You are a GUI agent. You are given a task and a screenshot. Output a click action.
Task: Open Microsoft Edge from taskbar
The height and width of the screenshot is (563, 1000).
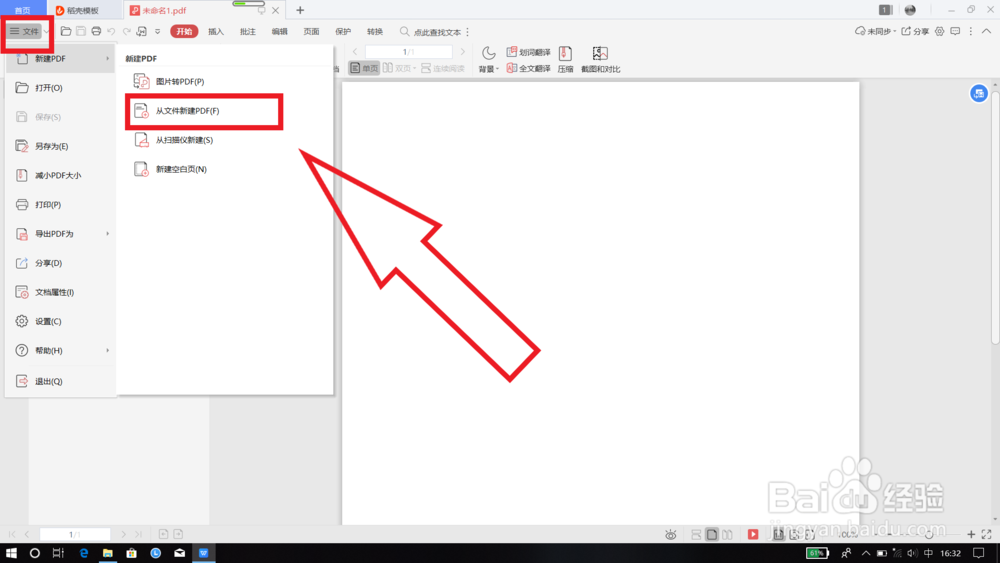[x=84, y=553]
